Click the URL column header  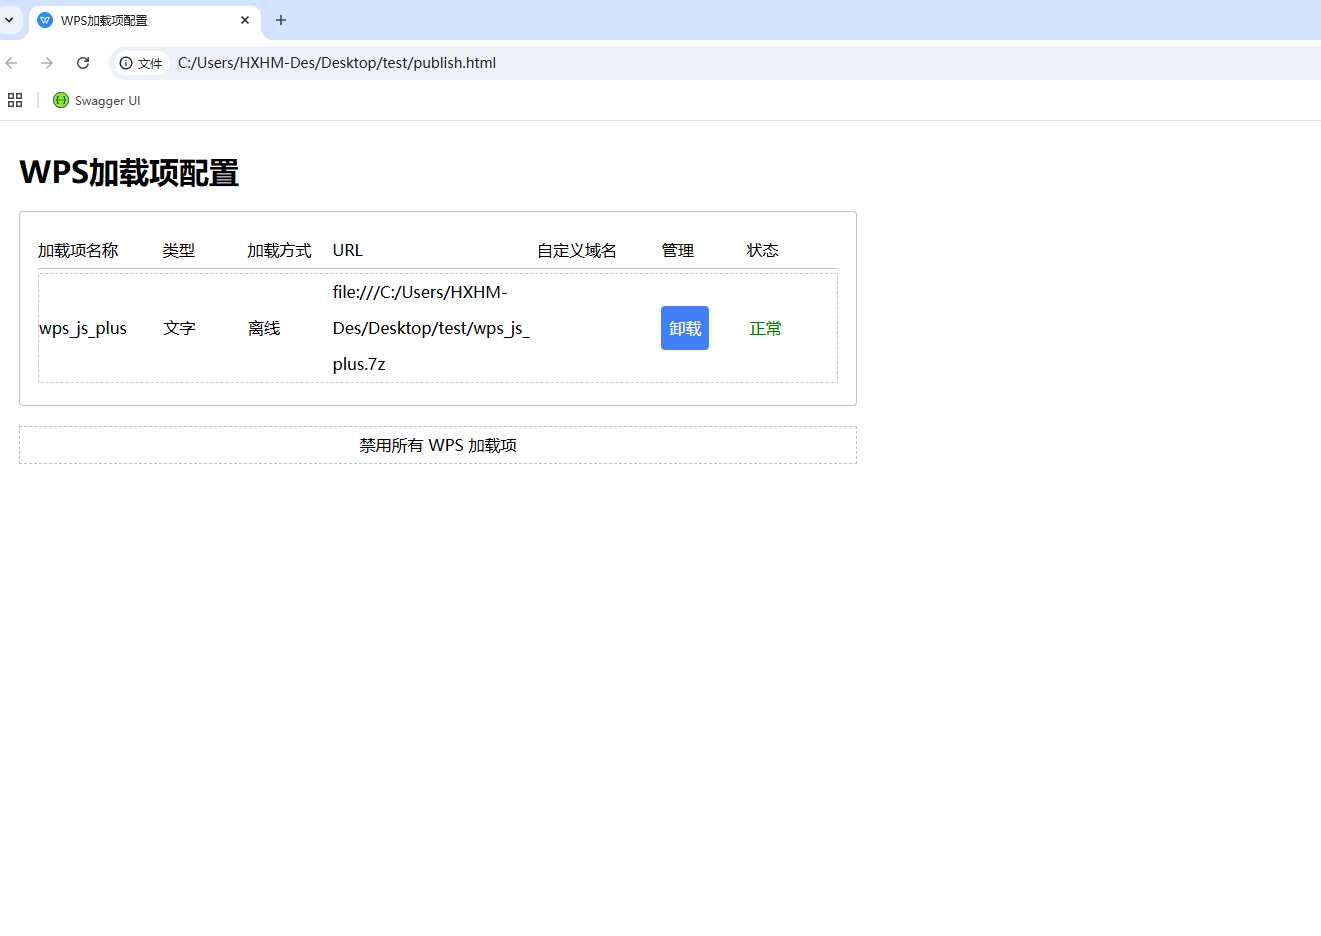pos(348,250)
